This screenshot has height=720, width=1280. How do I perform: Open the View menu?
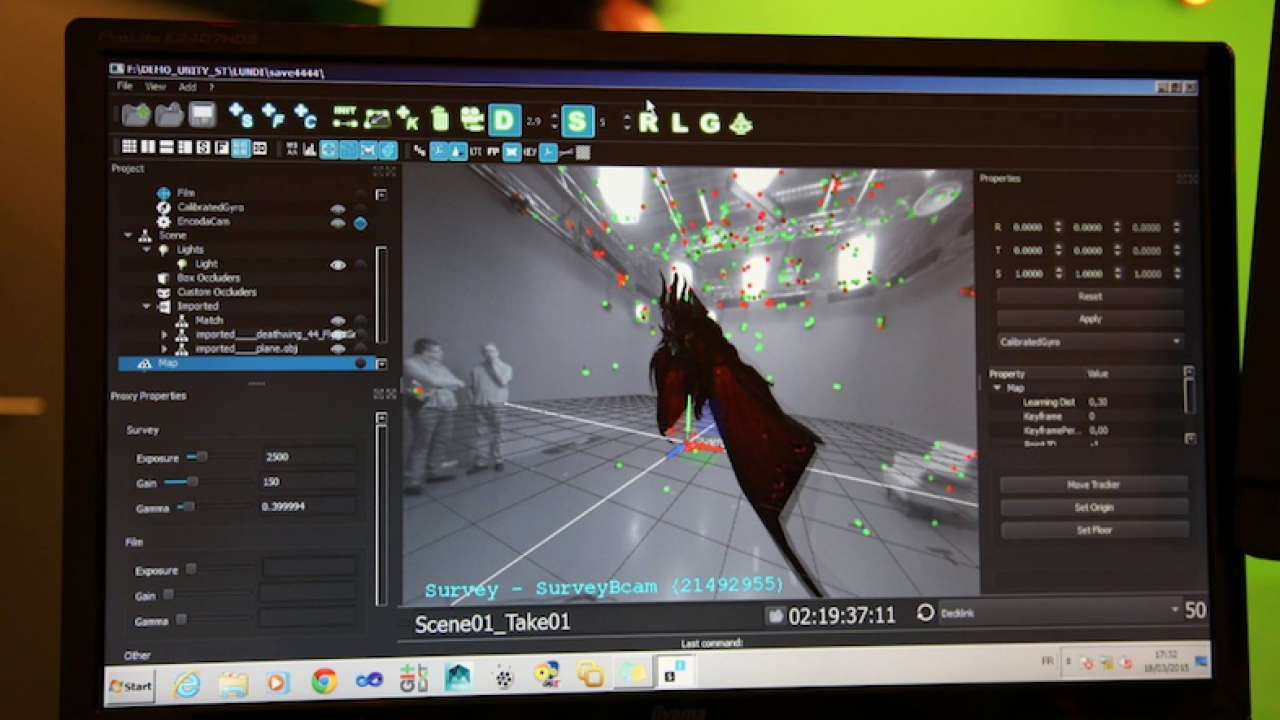(x=155, y=87)
